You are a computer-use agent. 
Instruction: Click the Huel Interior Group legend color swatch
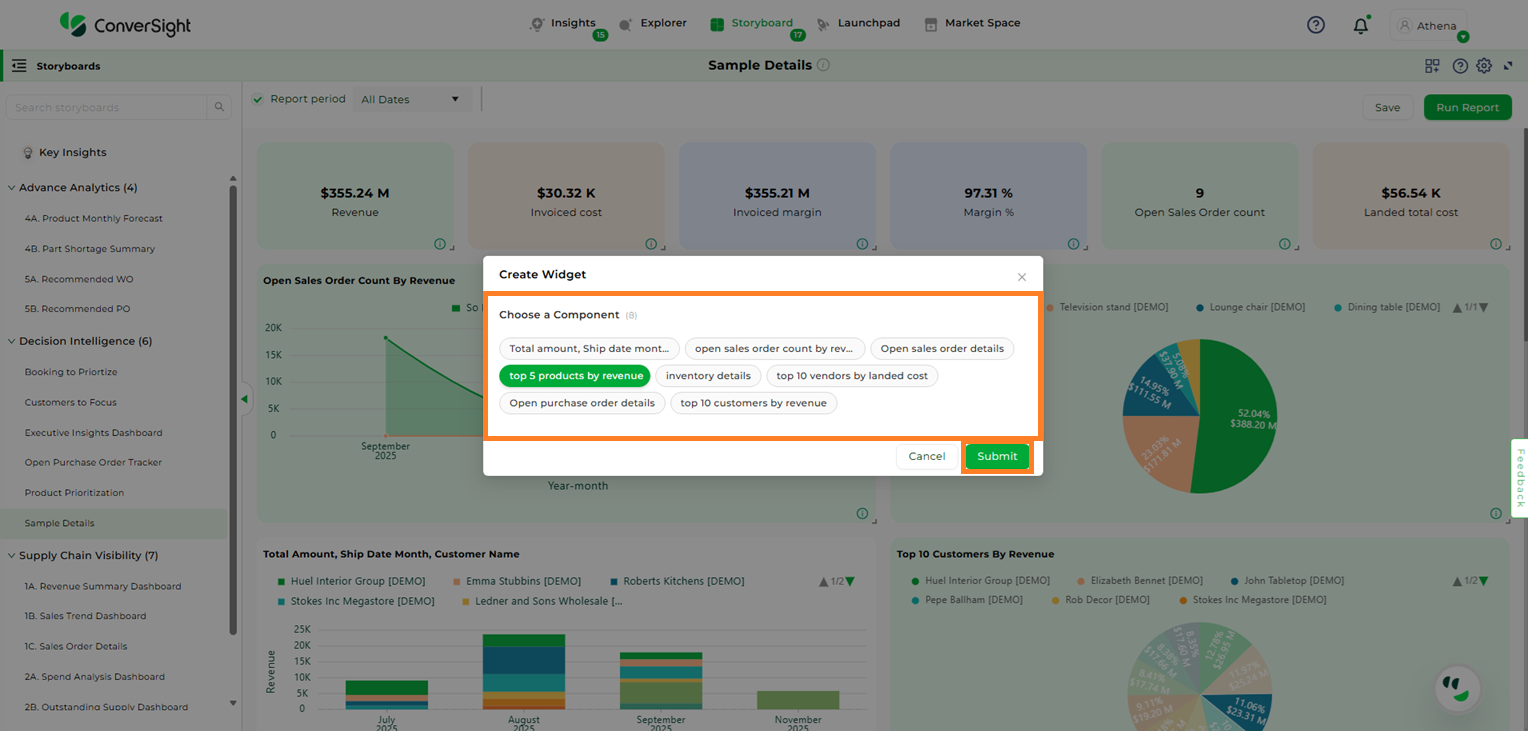pyautogui.click(x=280, y=581)
